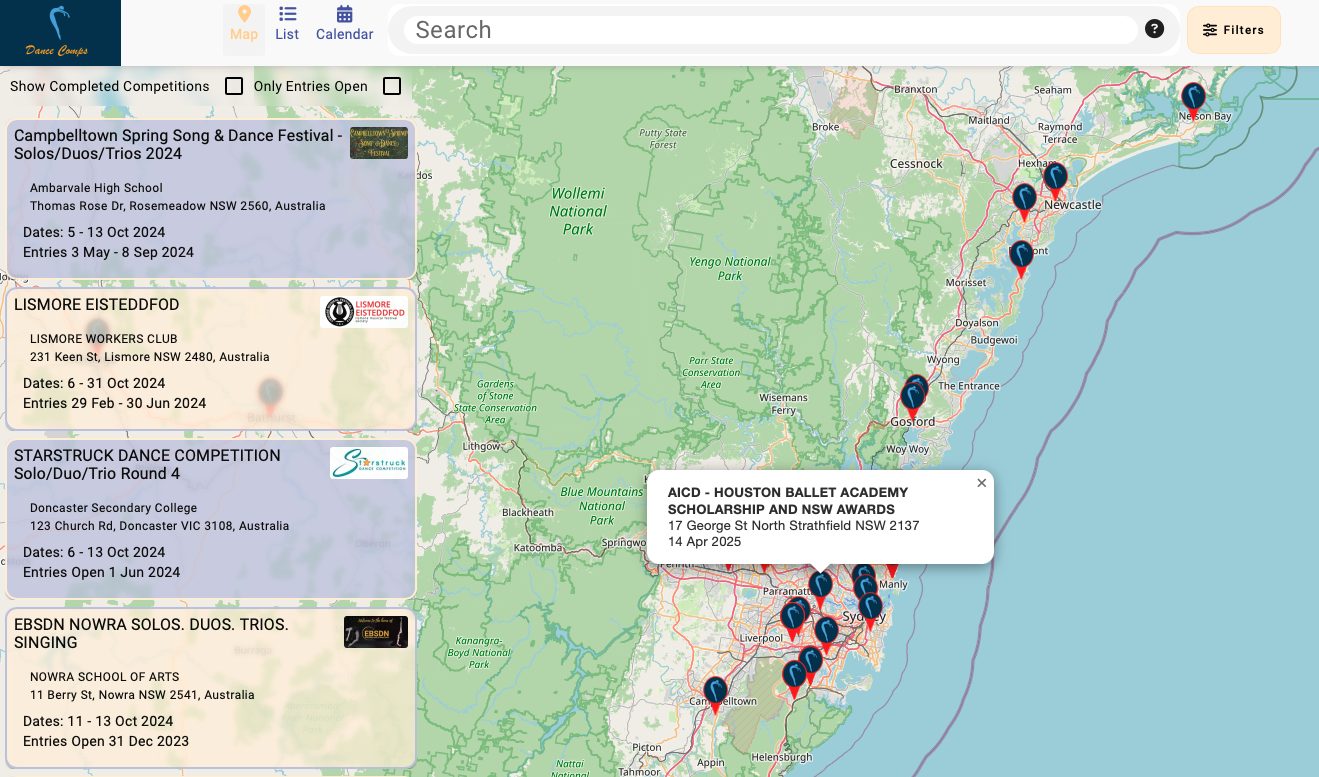The image size is (1319, 777).
Task: Select the Campbelltown map pin
Action: point(715,695)
